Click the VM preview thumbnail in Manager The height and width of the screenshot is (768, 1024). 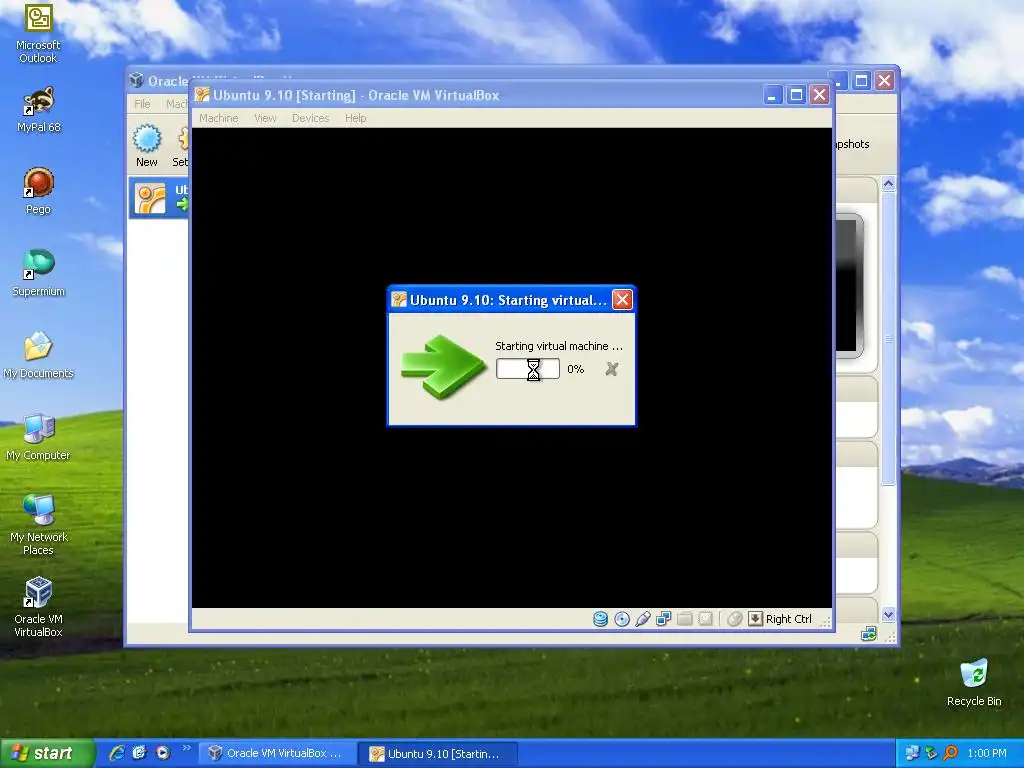point(849,286)
